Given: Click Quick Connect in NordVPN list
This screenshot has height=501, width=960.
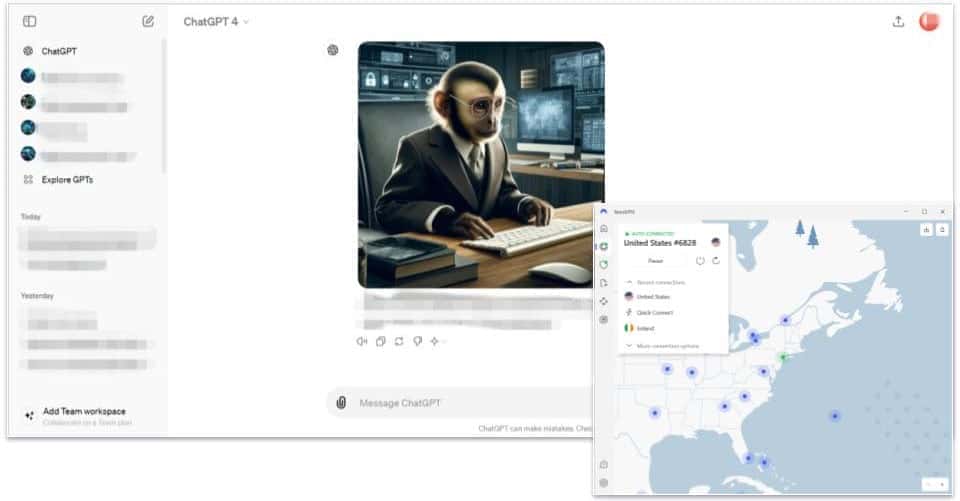Looking at the screenshot, I should (x=649, y=312).
